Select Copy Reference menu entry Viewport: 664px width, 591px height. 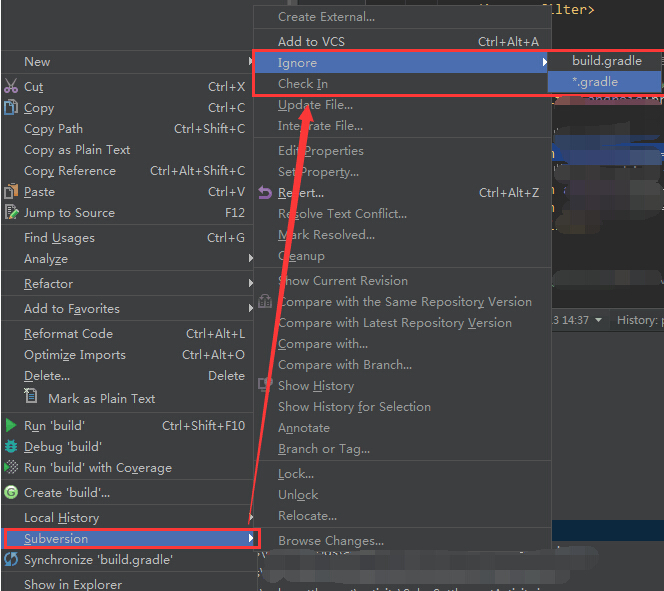[x=127, y=171]
